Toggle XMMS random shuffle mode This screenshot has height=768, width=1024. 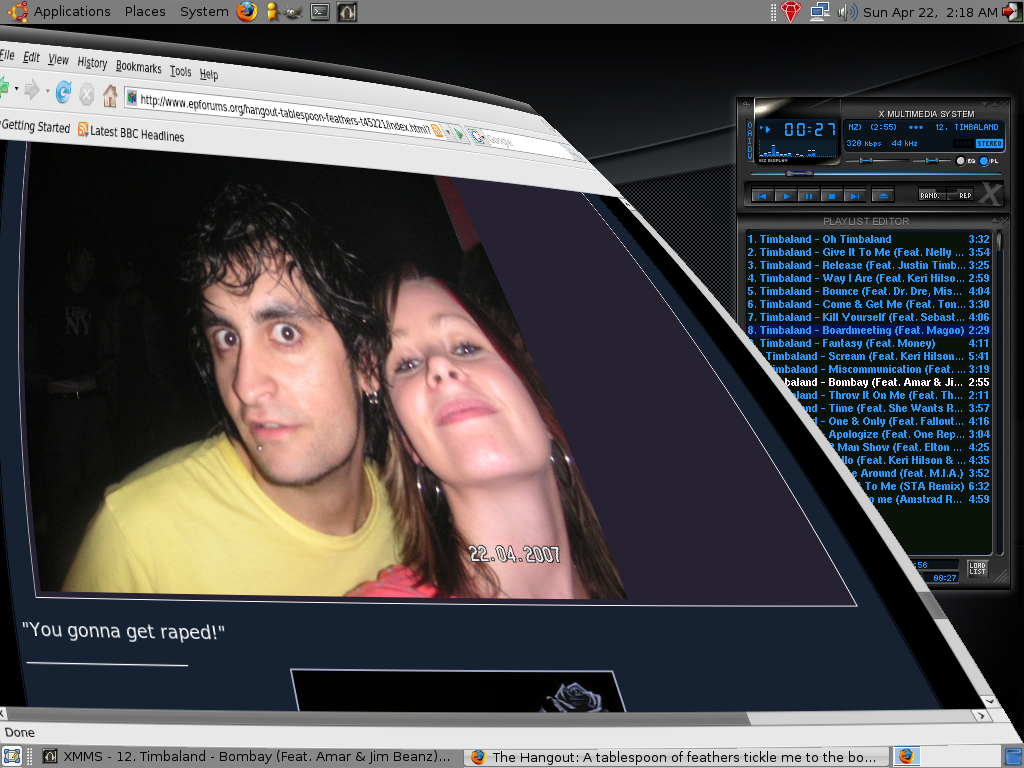pos(930,195)
